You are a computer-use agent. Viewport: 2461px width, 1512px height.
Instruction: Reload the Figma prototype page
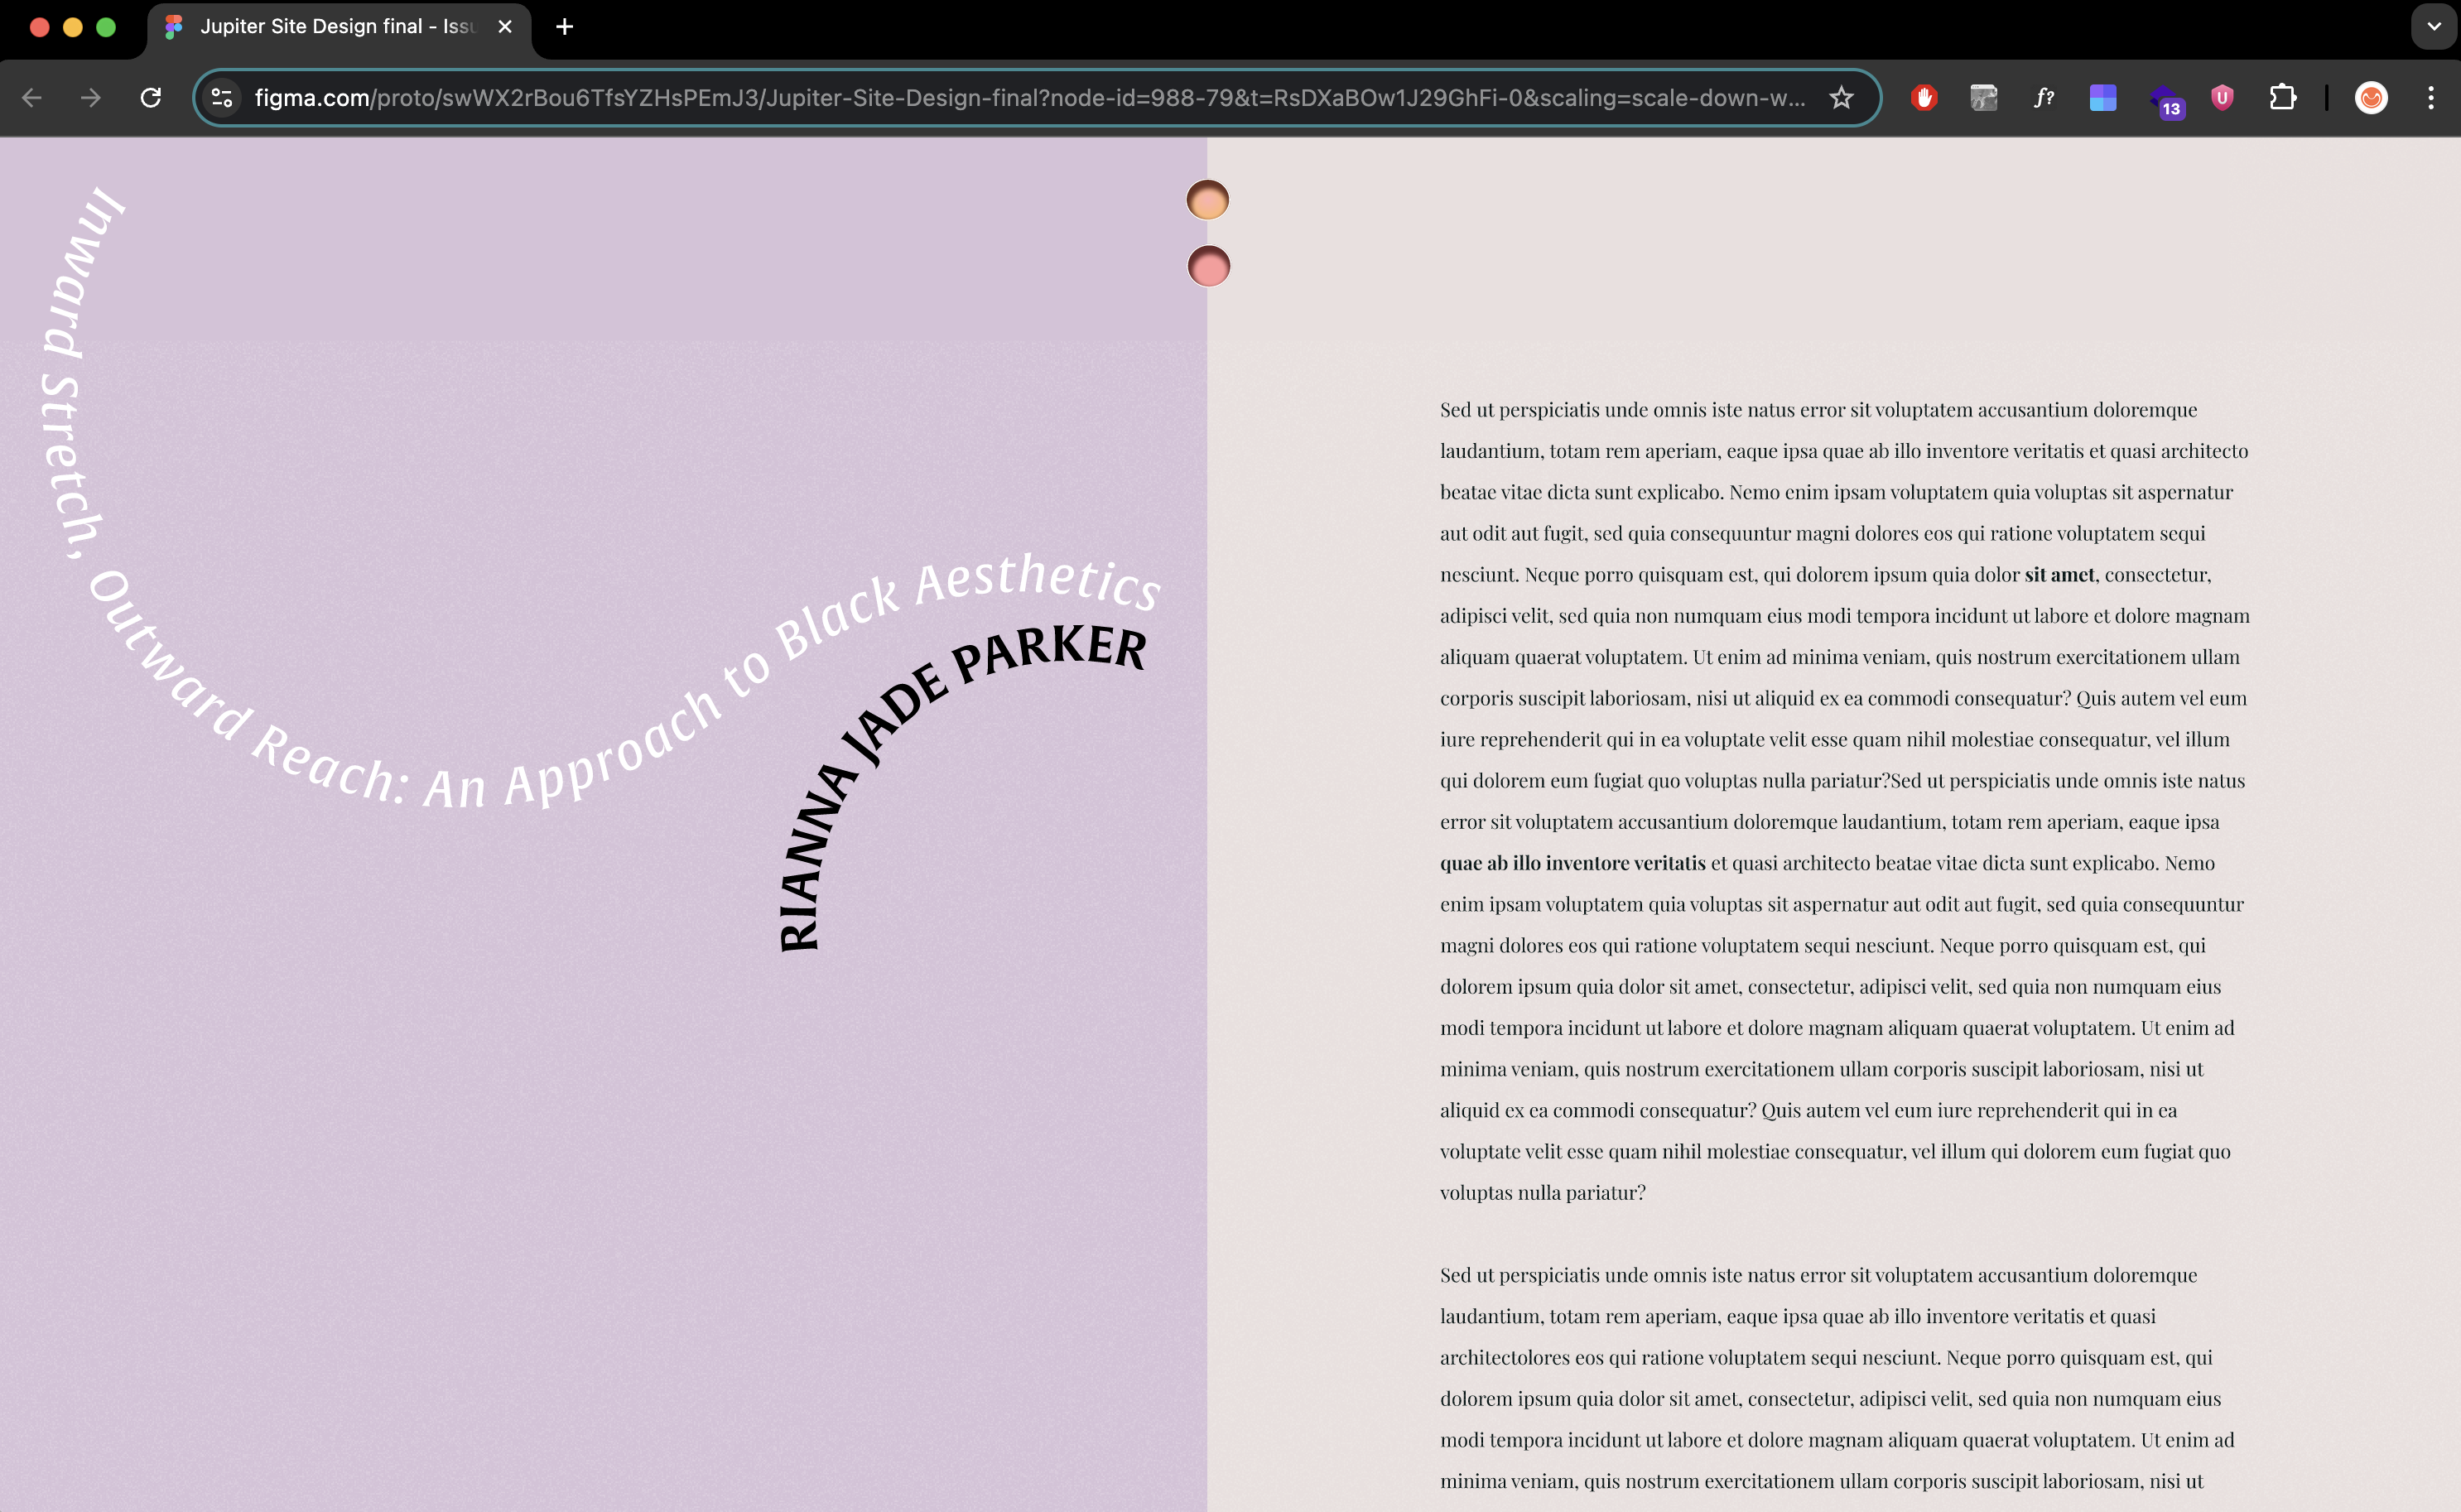point(151,97)
